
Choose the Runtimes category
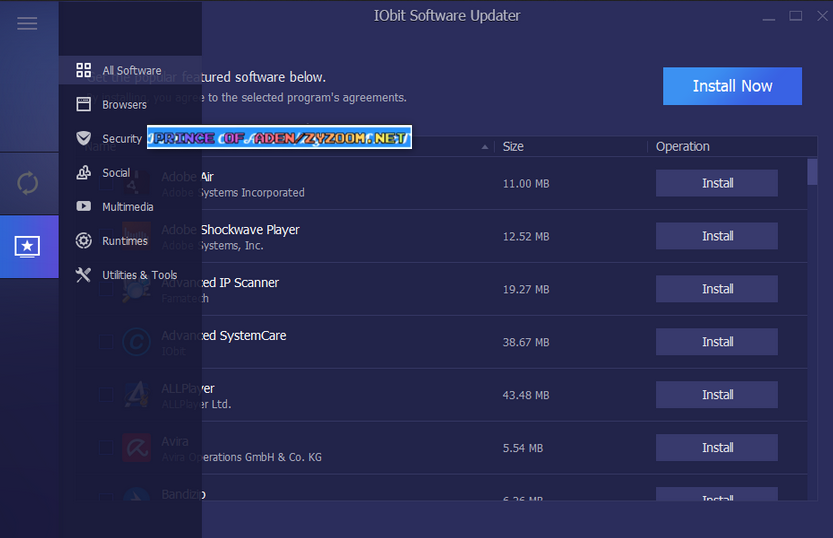[x=130, y=241]
